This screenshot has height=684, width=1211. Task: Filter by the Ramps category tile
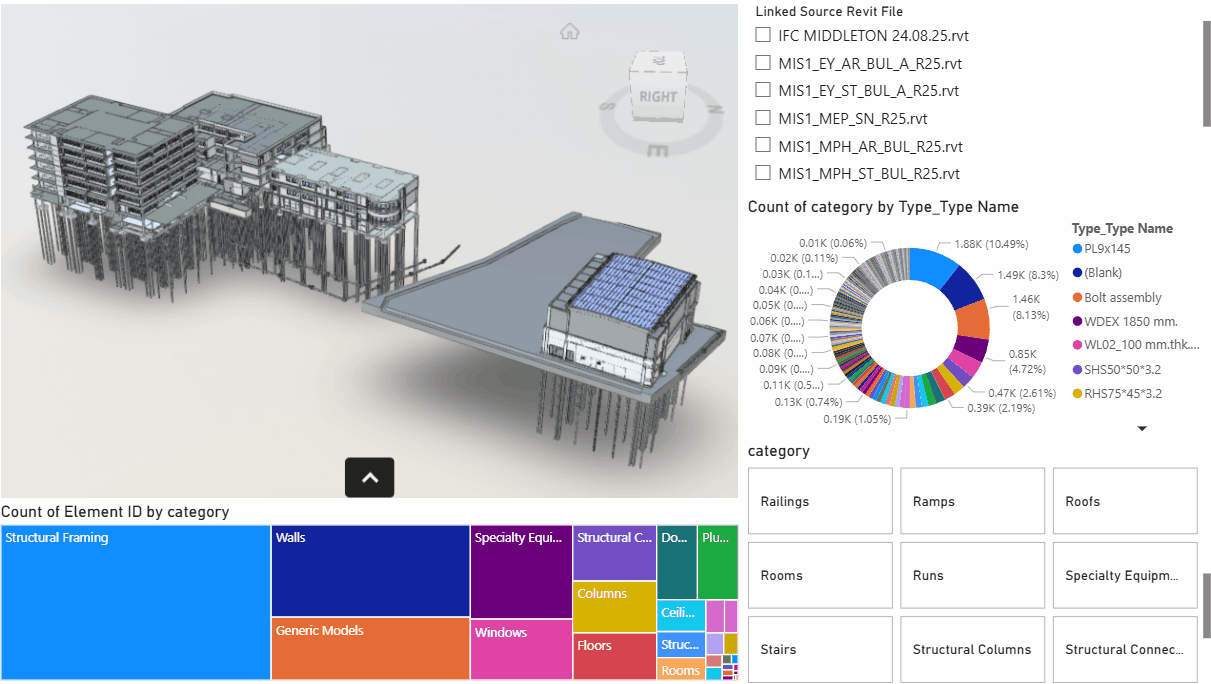972,501
